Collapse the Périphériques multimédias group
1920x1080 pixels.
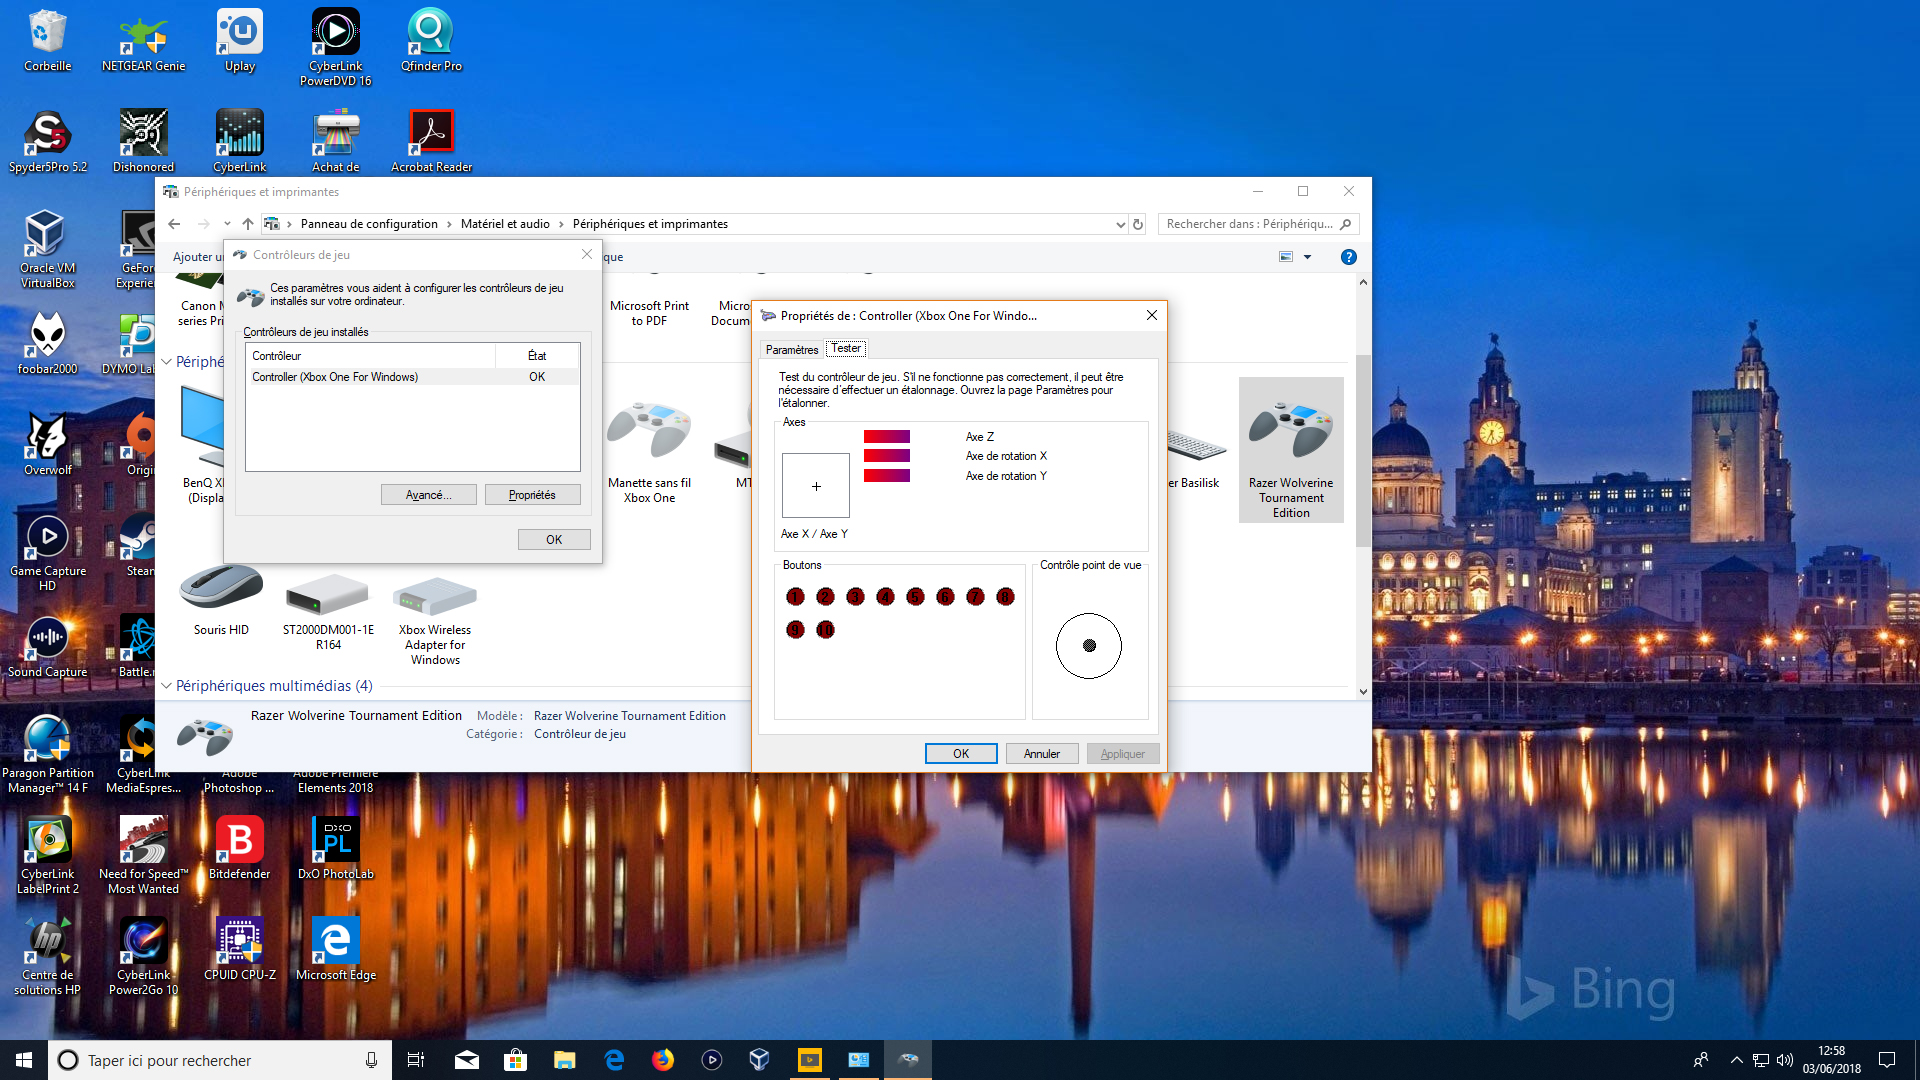pyautogui.click(x=166, y=686)
